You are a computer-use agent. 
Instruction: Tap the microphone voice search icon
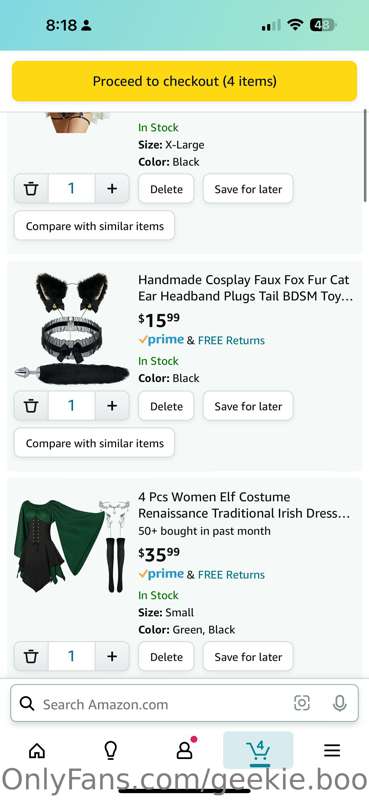[340, 703]
